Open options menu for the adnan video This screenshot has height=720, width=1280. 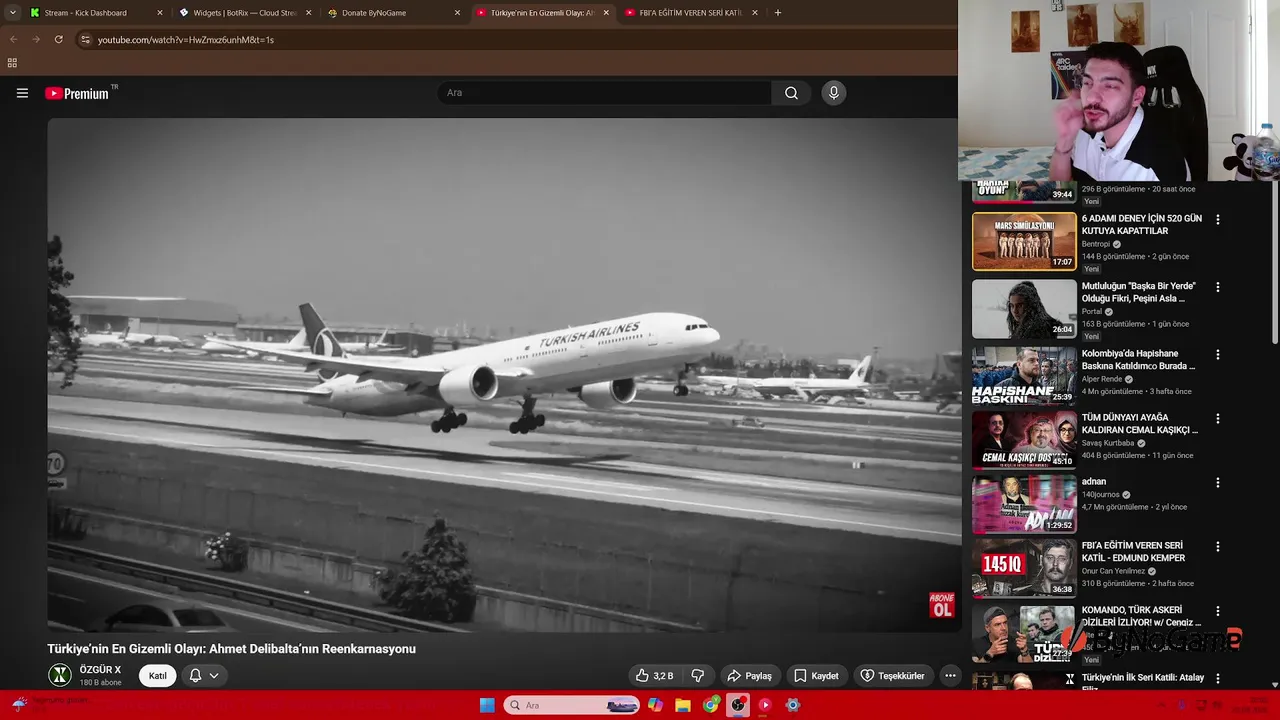[1217, 482]
